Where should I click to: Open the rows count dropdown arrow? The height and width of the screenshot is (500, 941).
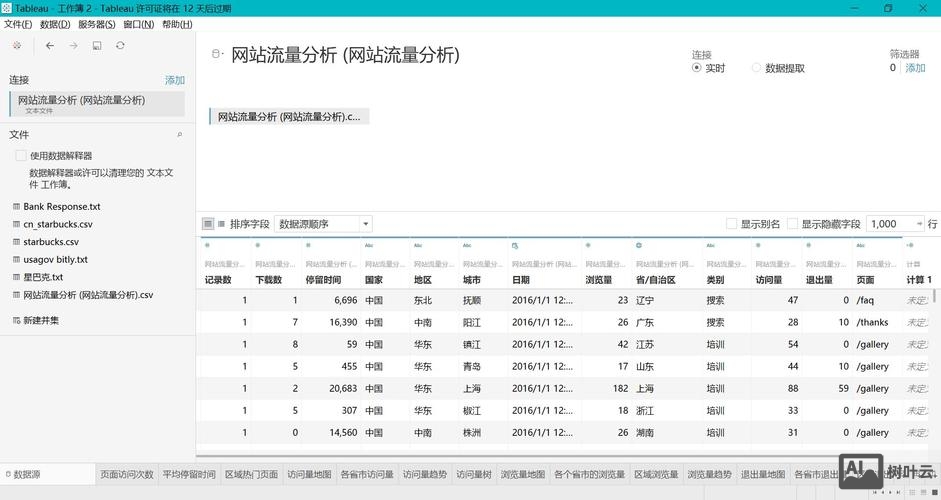[919, 224]
